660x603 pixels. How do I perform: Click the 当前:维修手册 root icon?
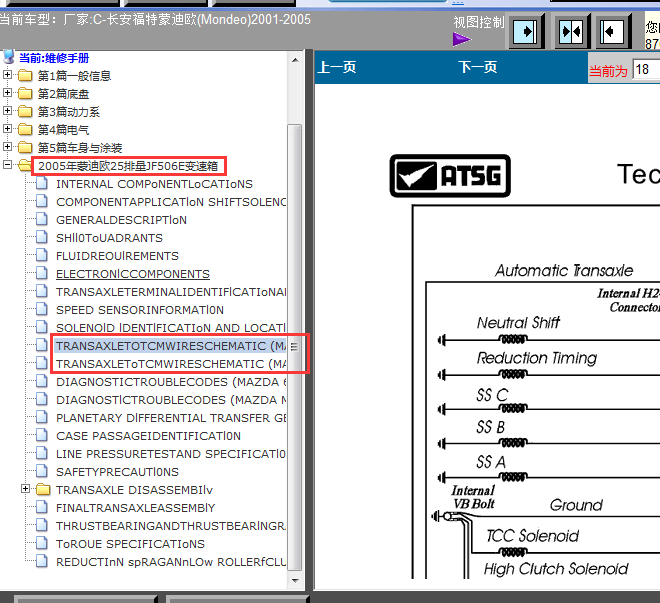9,57
